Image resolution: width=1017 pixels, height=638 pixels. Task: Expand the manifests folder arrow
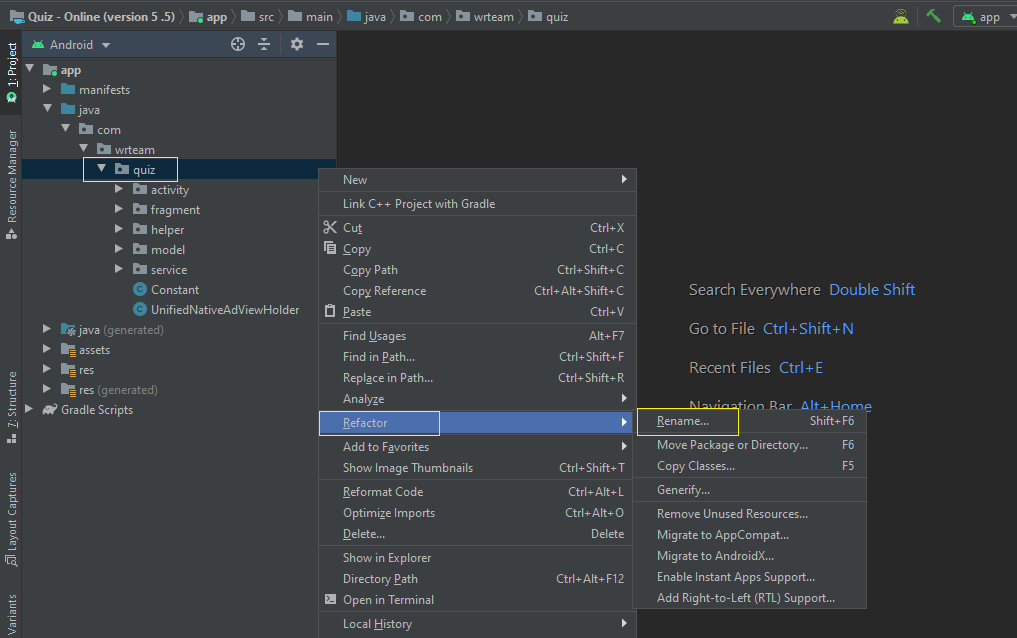[47, 89]
